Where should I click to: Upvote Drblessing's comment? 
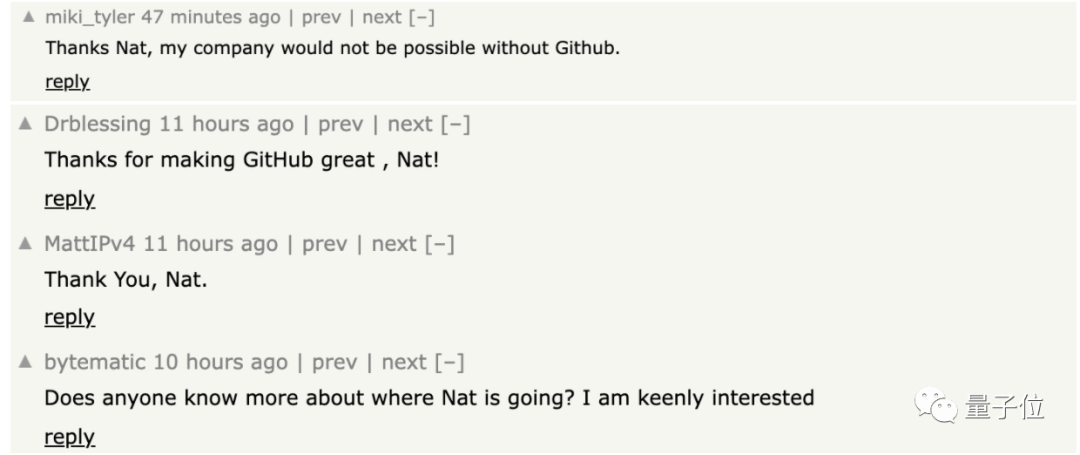[26, 125]
